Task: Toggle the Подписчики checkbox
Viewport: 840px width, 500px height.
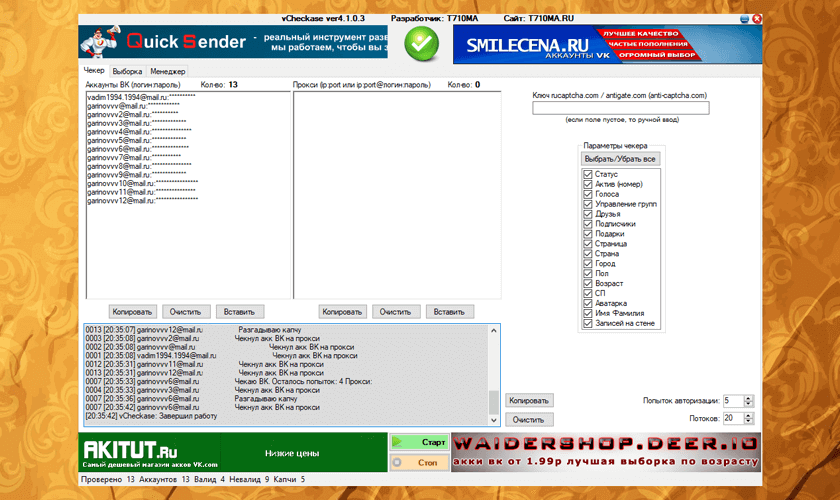Action: pyautogui.click(x=588, y=223)
